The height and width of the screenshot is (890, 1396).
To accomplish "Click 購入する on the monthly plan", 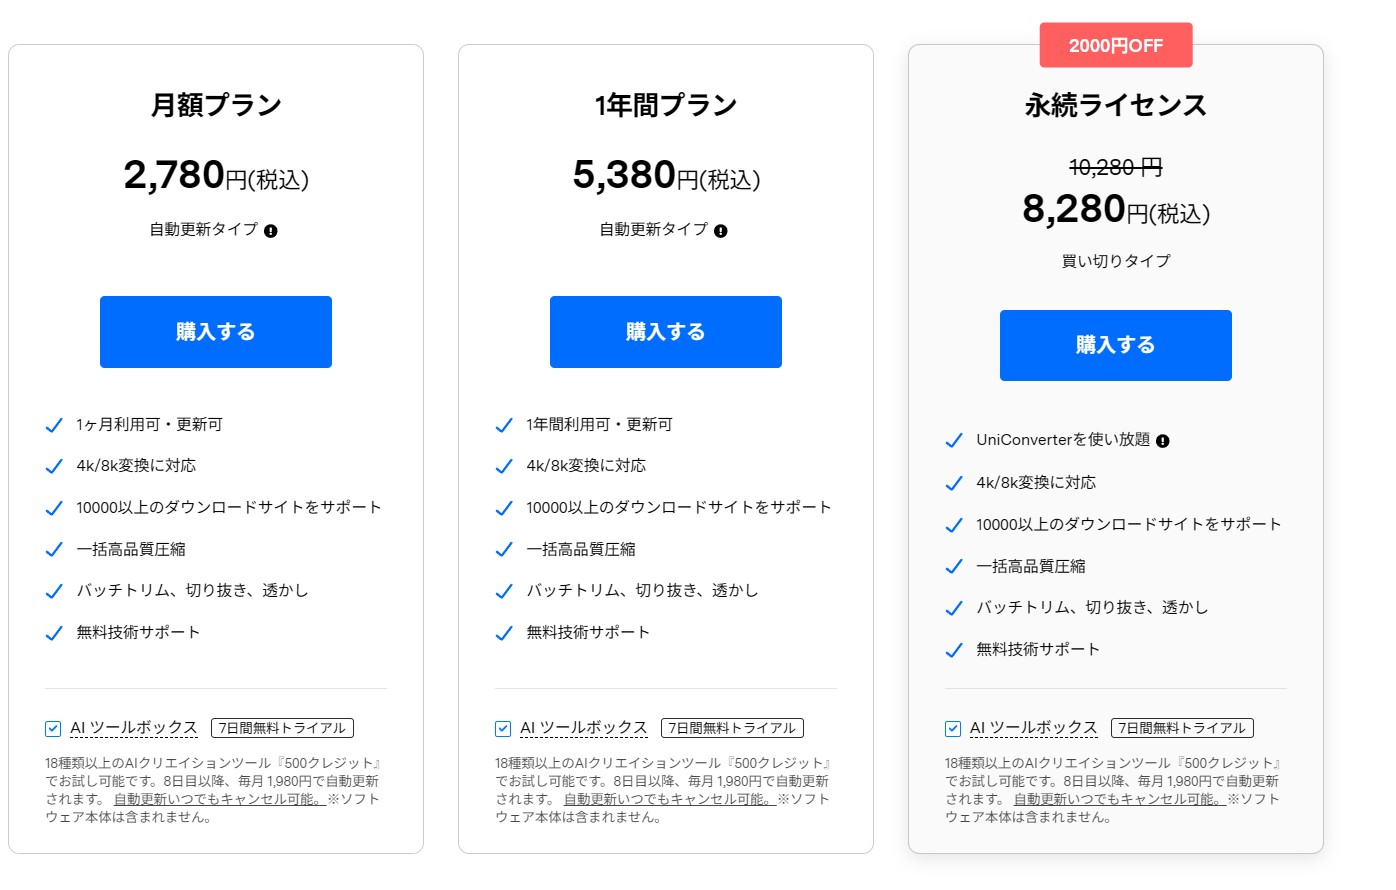I will [x=215, y=331].
